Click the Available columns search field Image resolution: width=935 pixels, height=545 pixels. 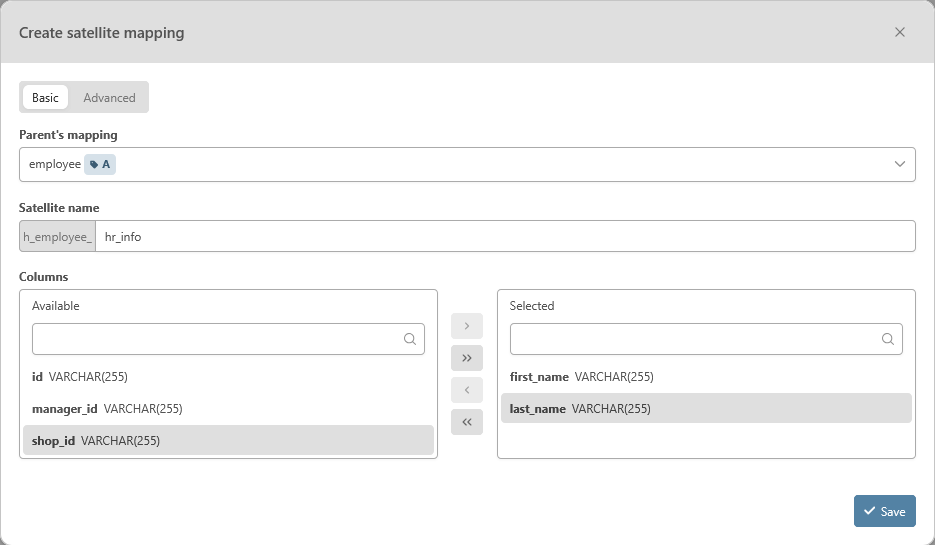coord(215,339)
